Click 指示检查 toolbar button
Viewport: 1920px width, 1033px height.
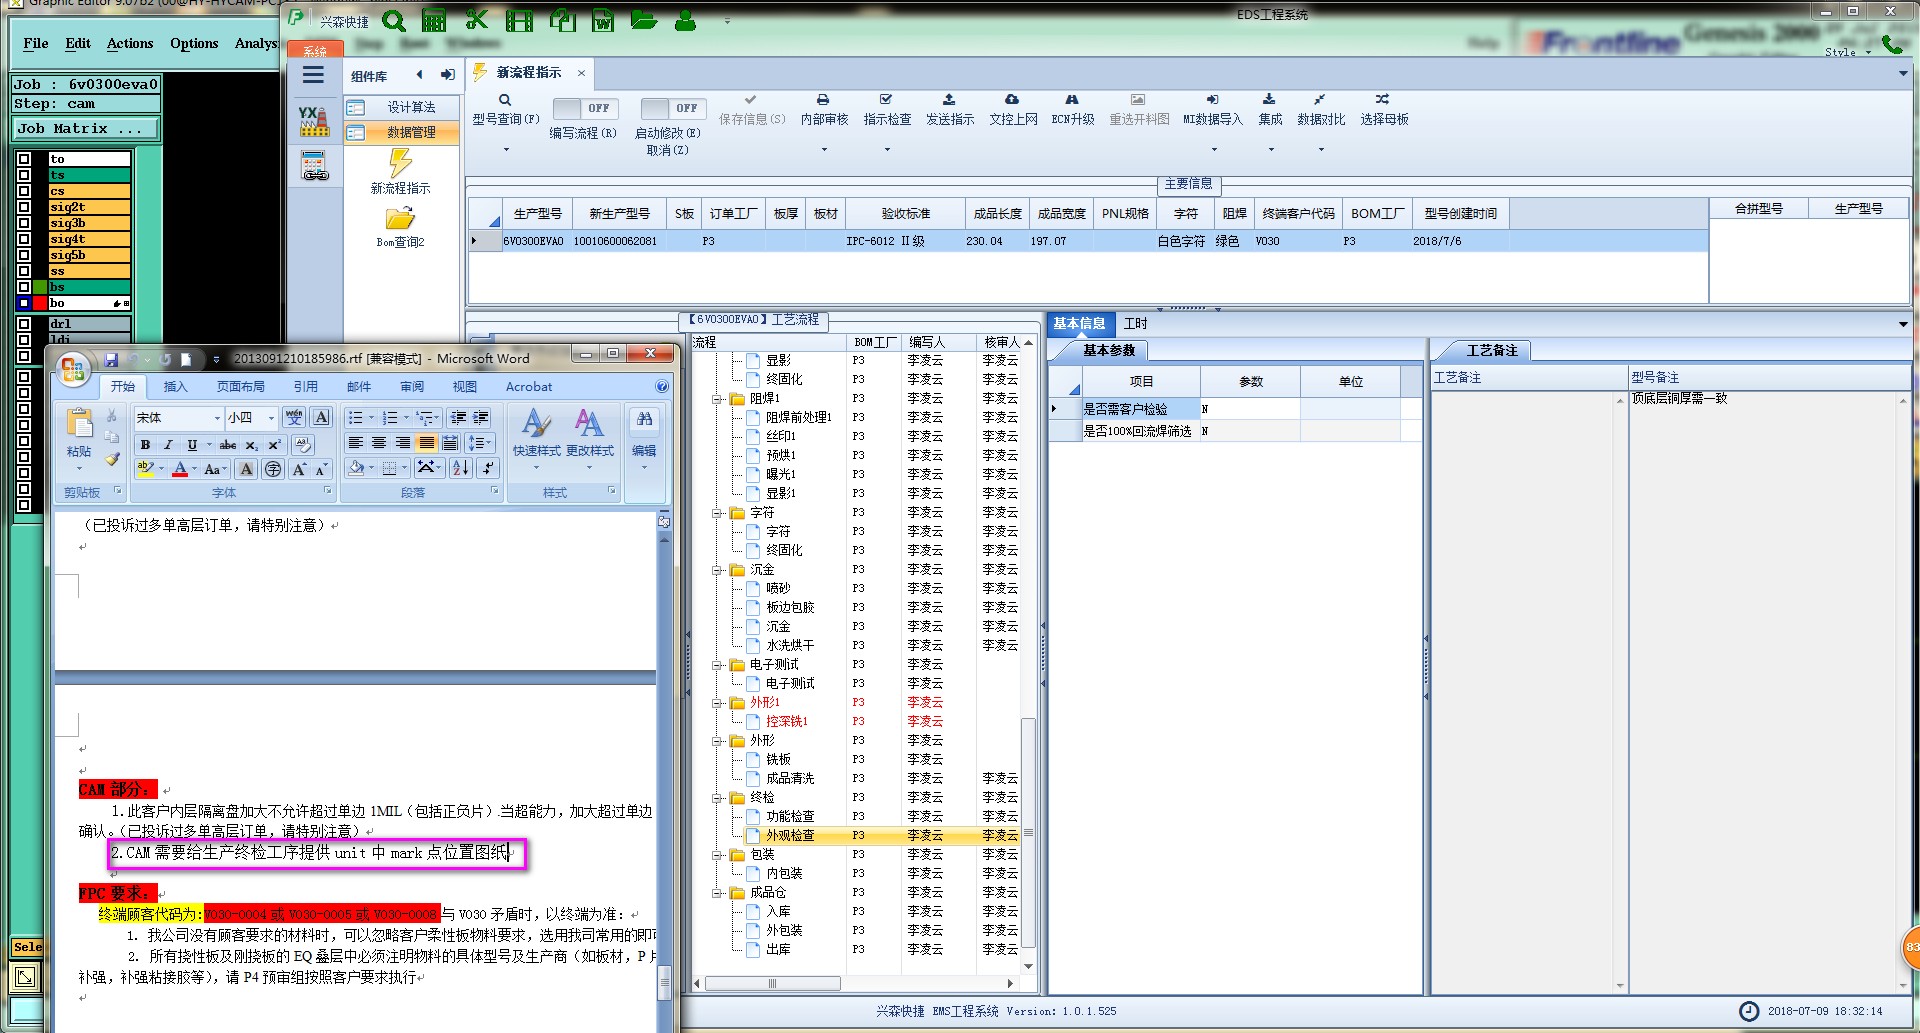coord(887,110)
